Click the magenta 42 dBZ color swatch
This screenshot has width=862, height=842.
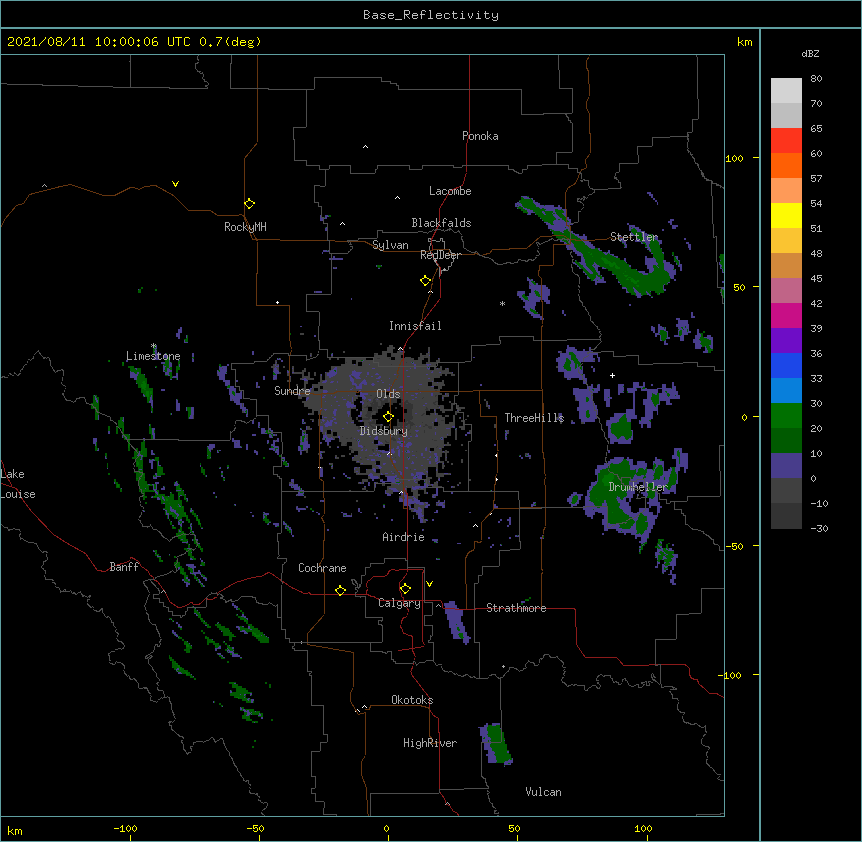786,315
